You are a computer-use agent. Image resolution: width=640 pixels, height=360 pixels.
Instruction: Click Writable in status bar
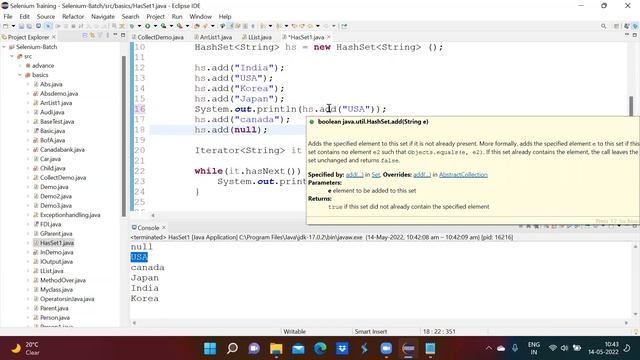pos(294,331)
